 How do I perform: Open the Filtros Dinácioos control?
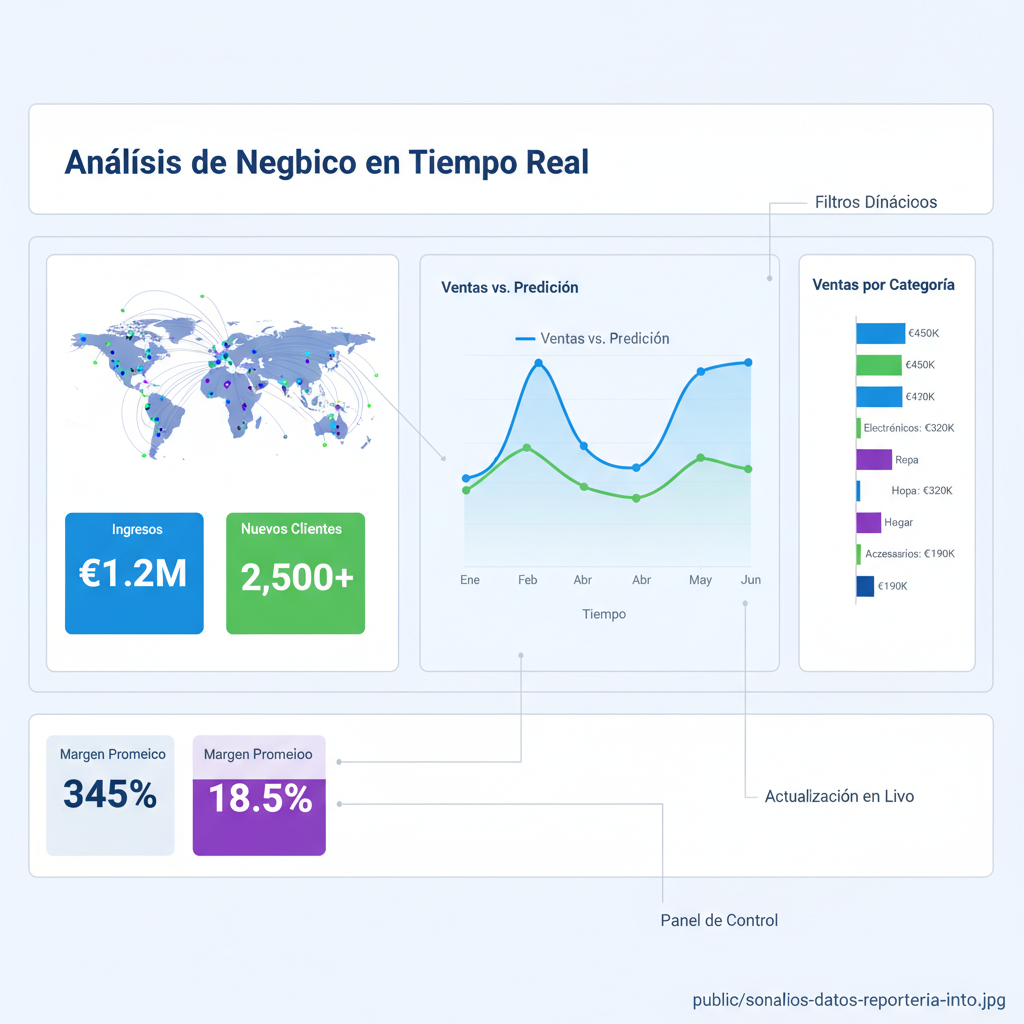point(874,201)
